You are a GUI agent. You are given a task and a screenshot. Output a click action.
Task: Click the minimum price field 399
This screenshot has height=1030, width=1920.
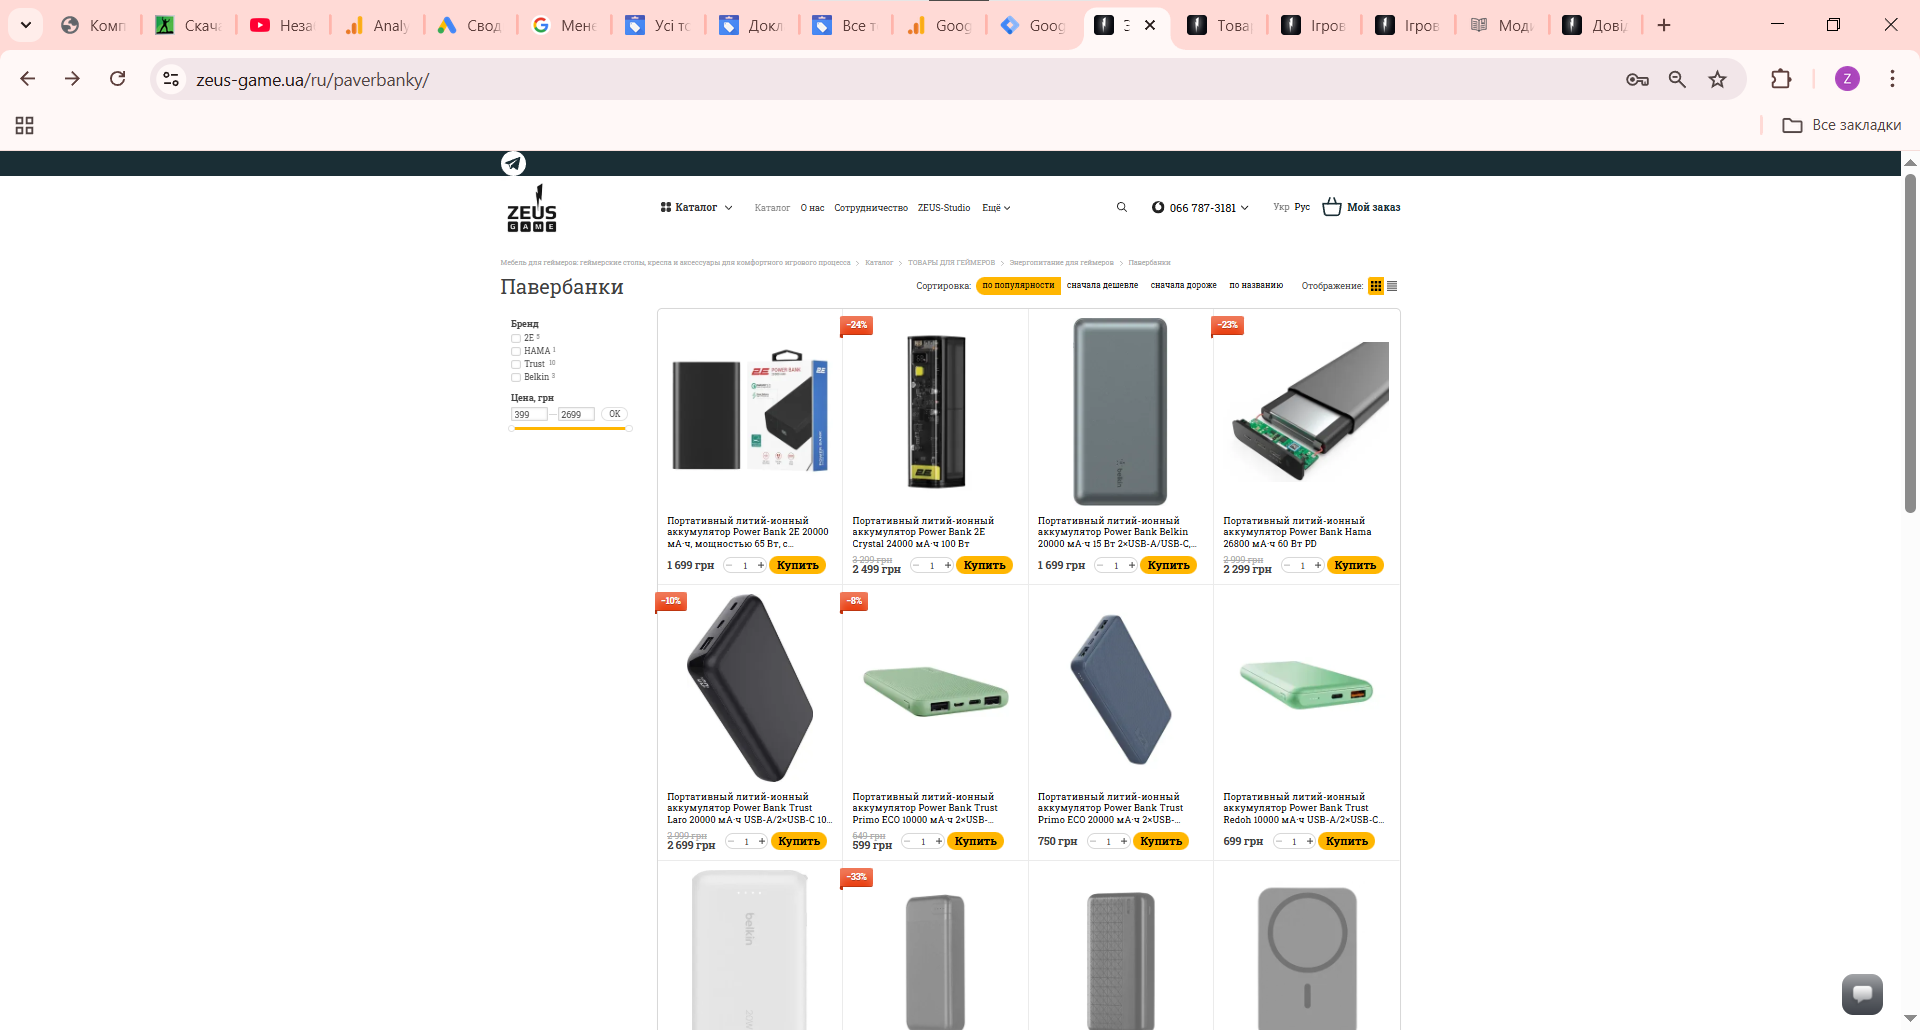point(529,414)
